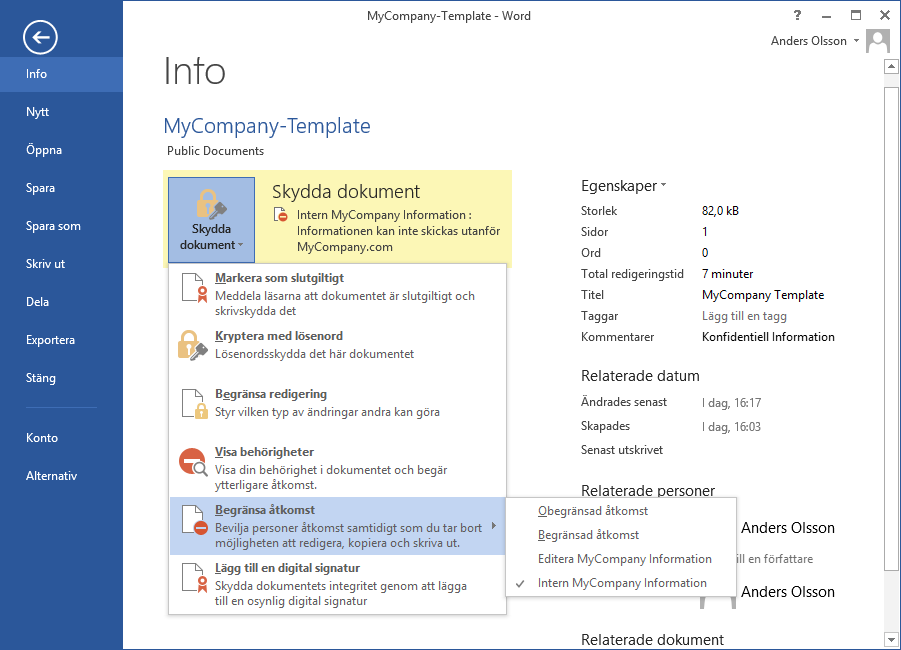Click the Visa behörigheter magnifier icon
The height and width of the screenshot is (650, 901).
tap(192, 461)
